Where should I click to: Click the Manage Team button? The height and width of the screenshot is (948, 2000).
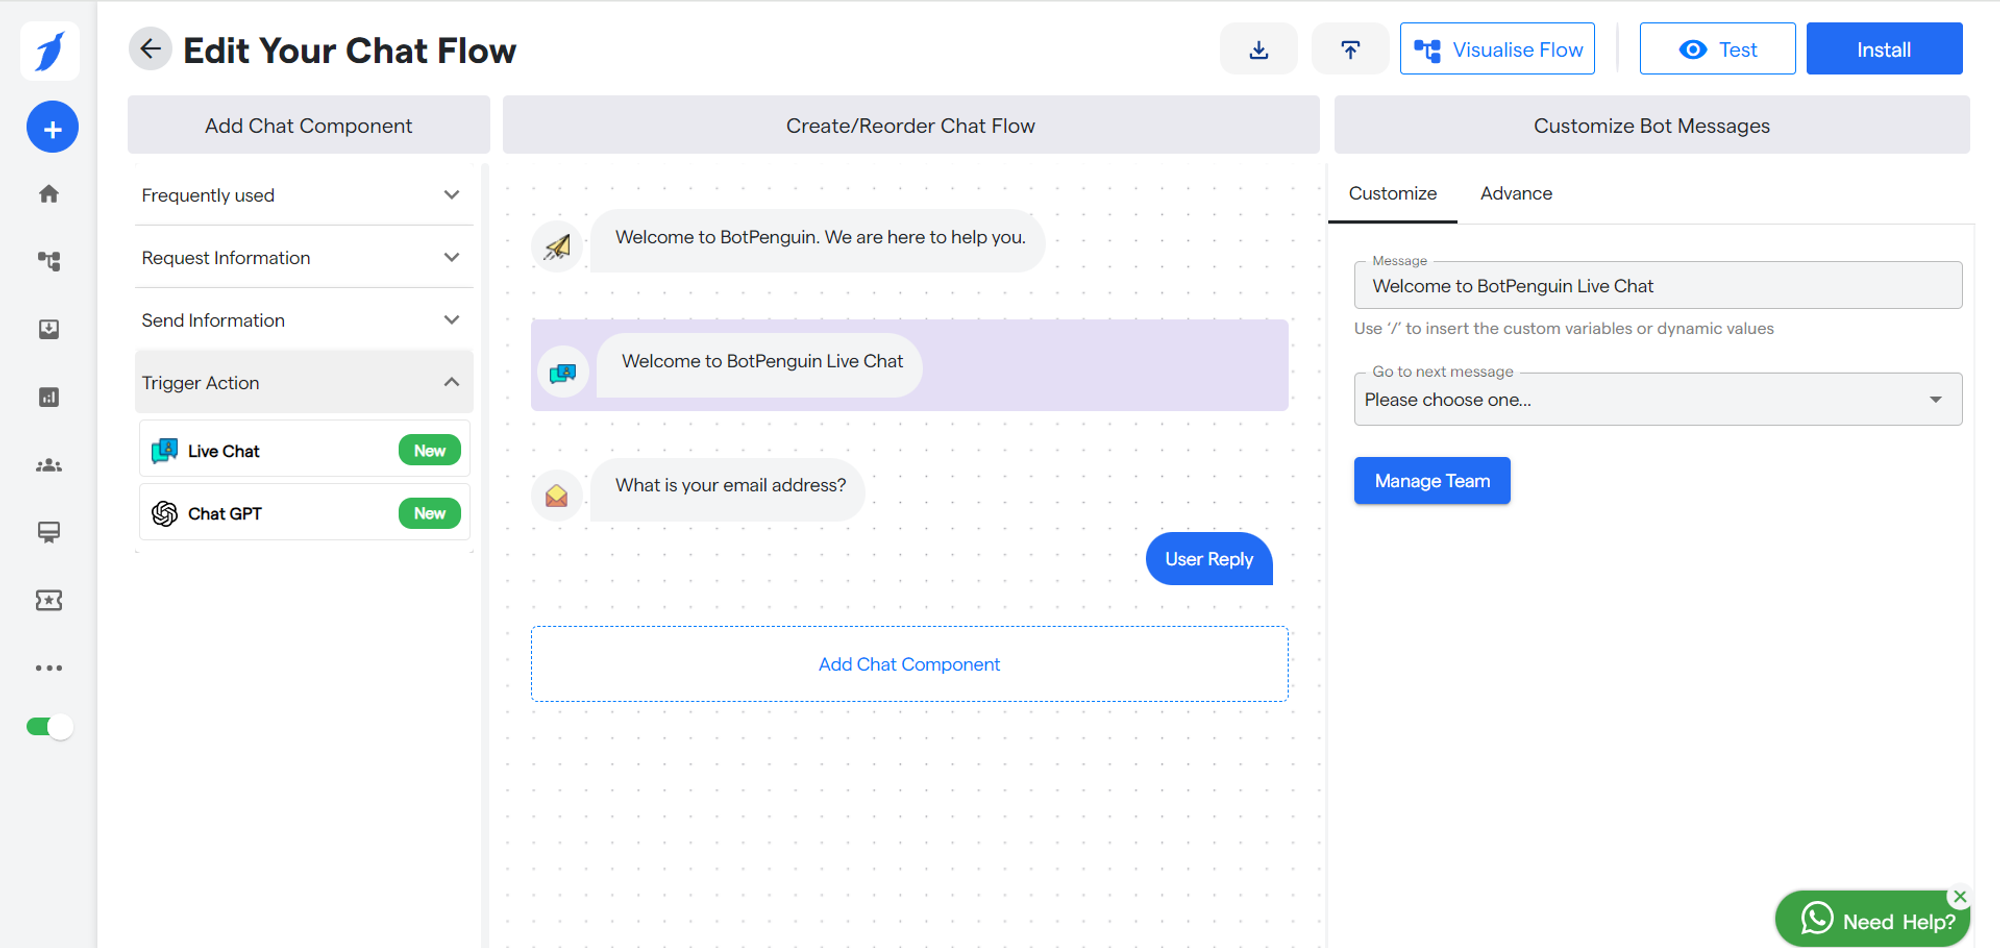point(1431,481)
